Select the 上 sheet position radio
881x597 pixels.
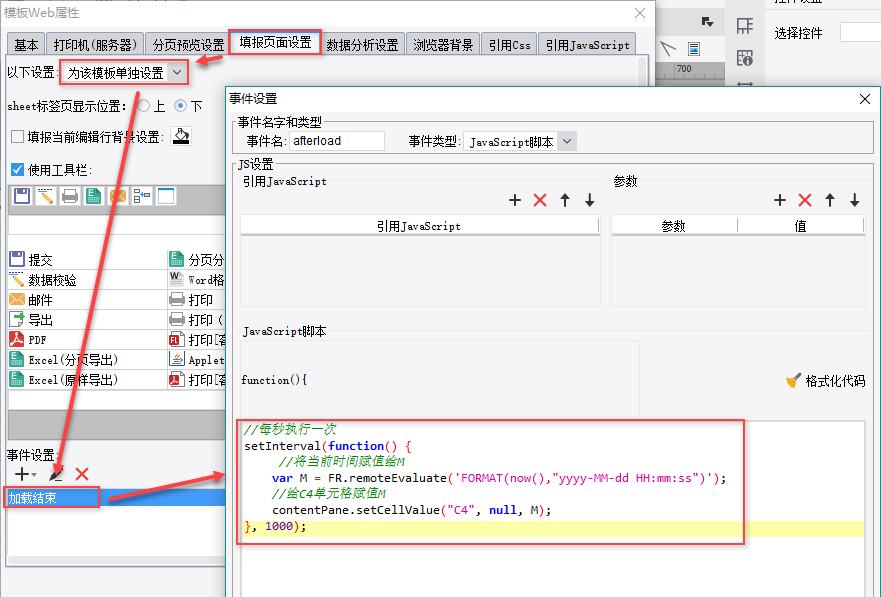click(x=144, y=106)
